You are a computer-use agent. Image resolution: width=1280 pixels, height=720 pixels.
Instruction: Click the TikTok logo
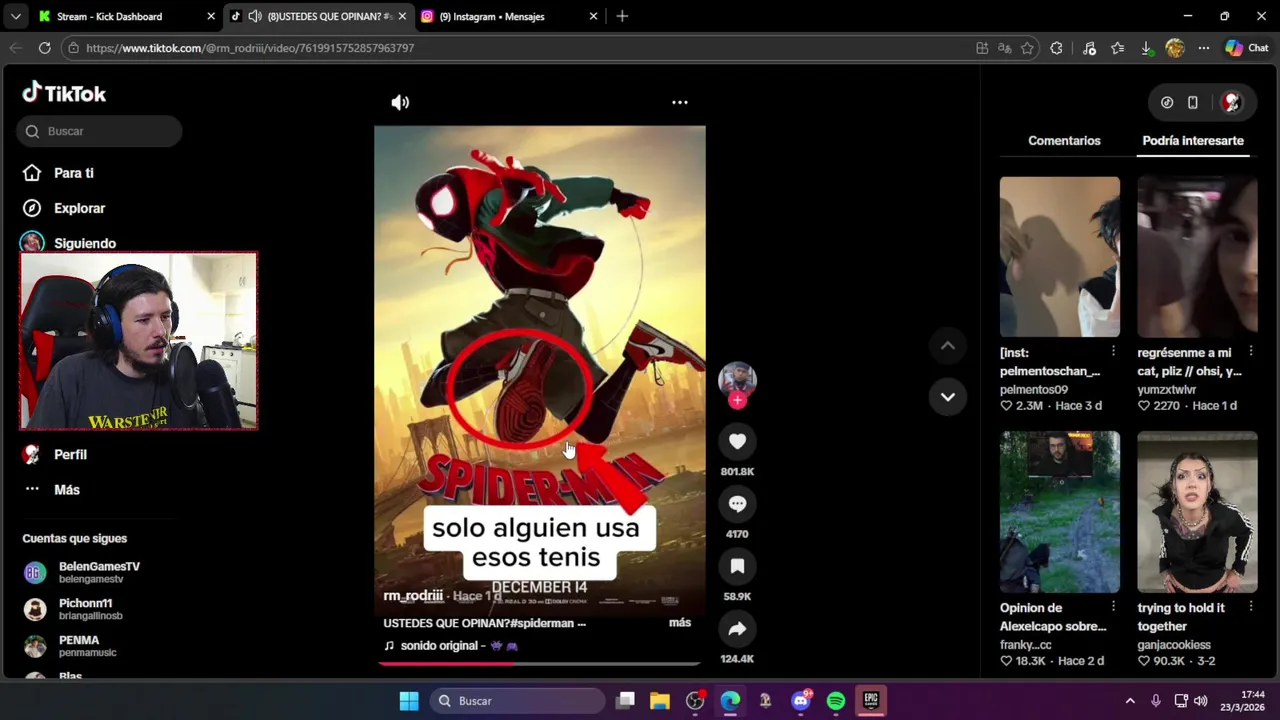click(64, 93)
